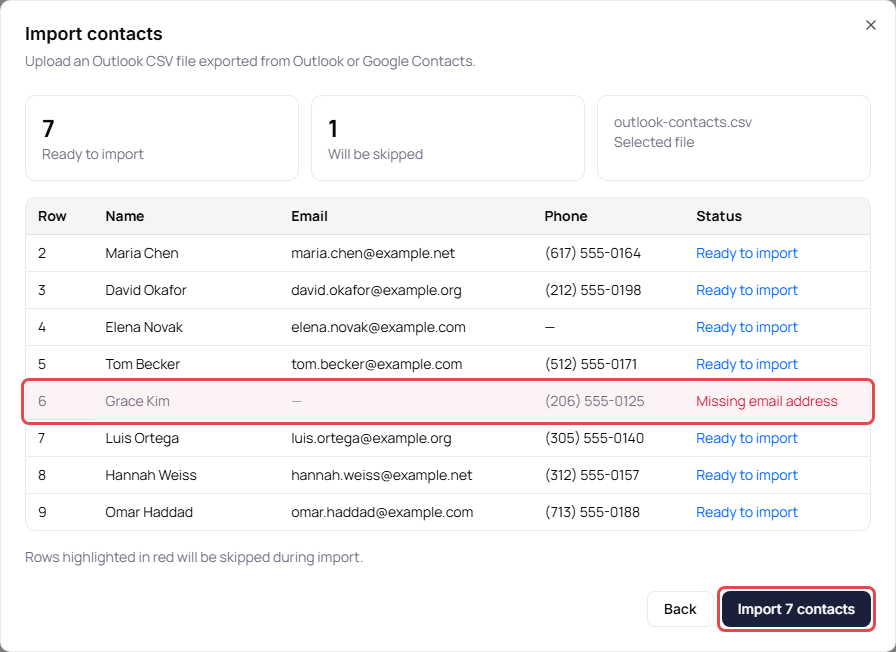
Task: Go back with the Back button
Action: tap(680, 609)
